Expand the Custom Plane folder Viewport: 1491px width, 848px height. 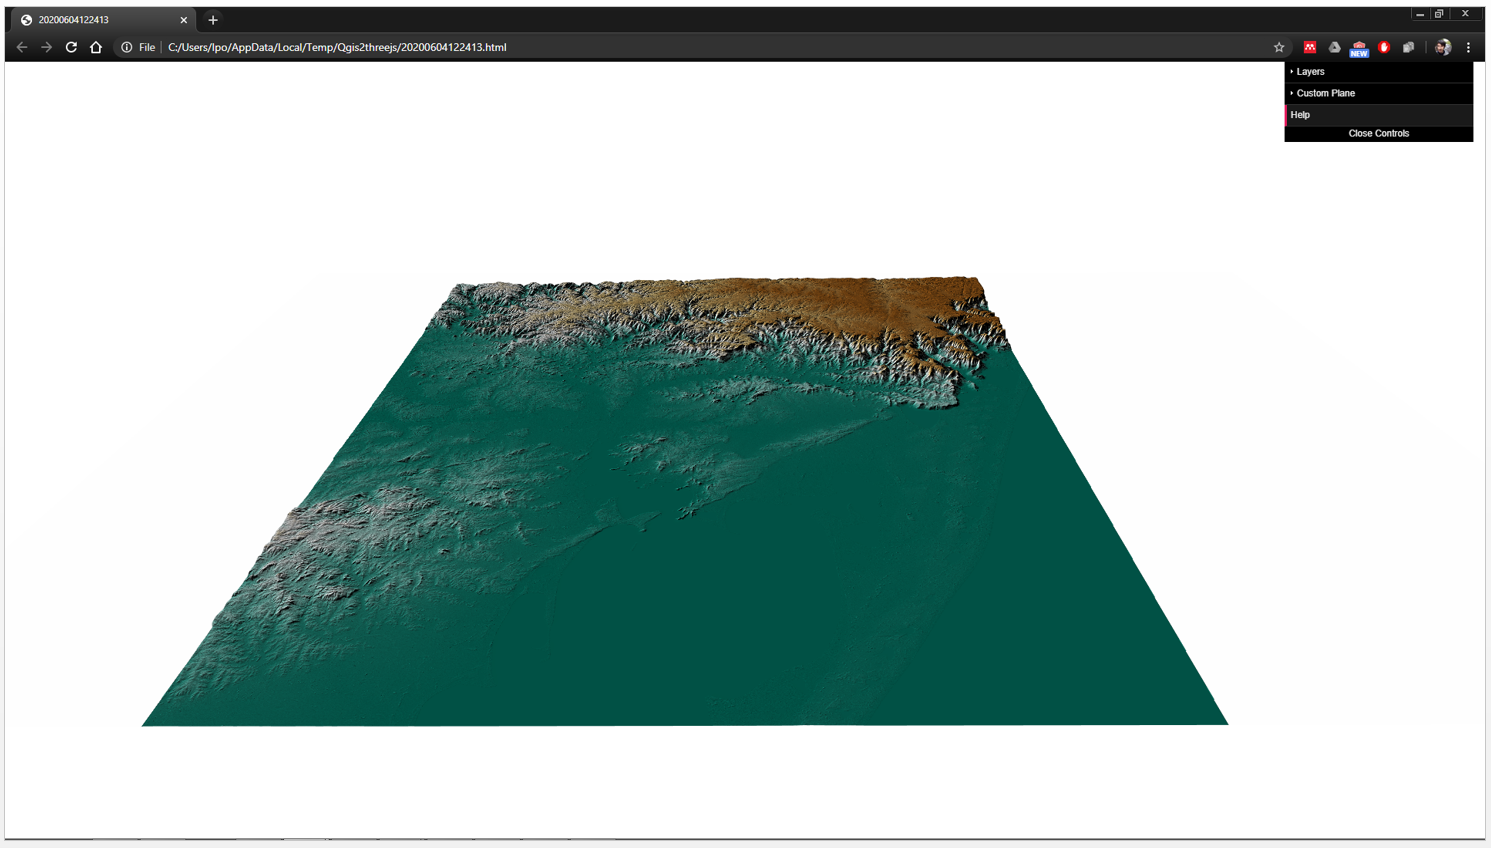tap(1325, 93)
